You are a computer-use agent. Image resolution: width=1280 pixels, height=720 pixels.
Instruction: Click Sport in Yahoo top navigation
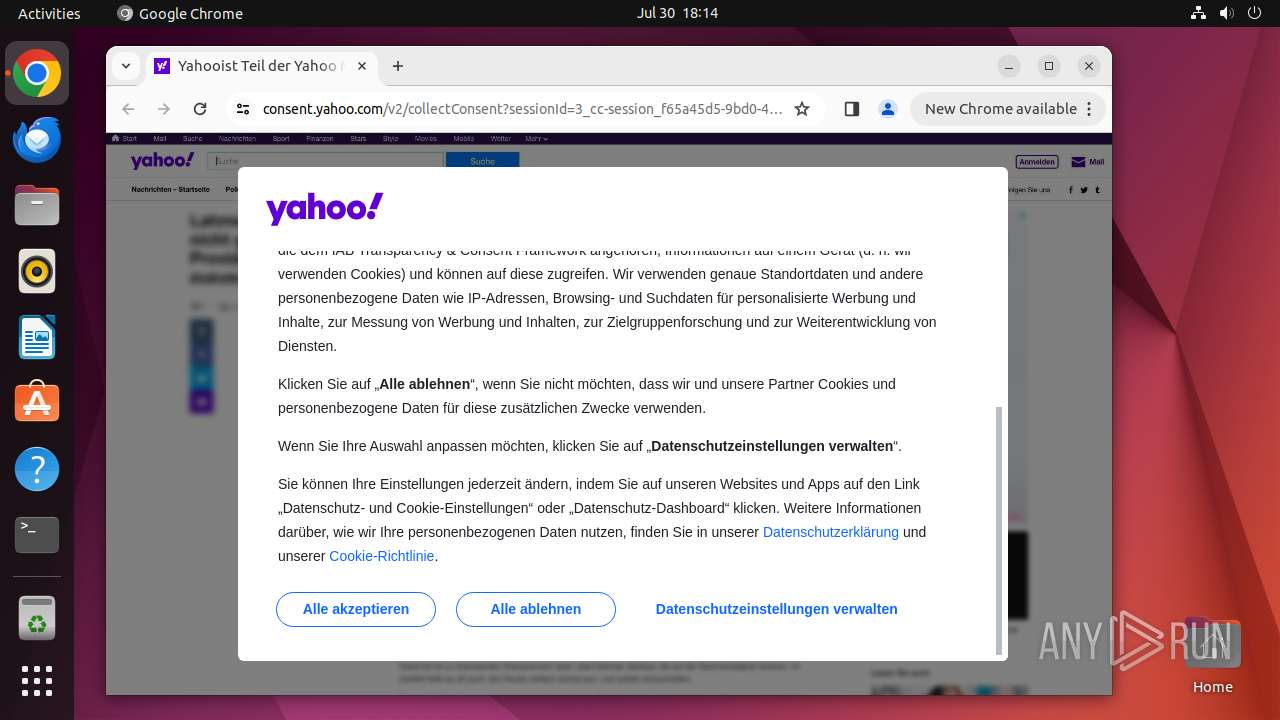coord(281,139)
